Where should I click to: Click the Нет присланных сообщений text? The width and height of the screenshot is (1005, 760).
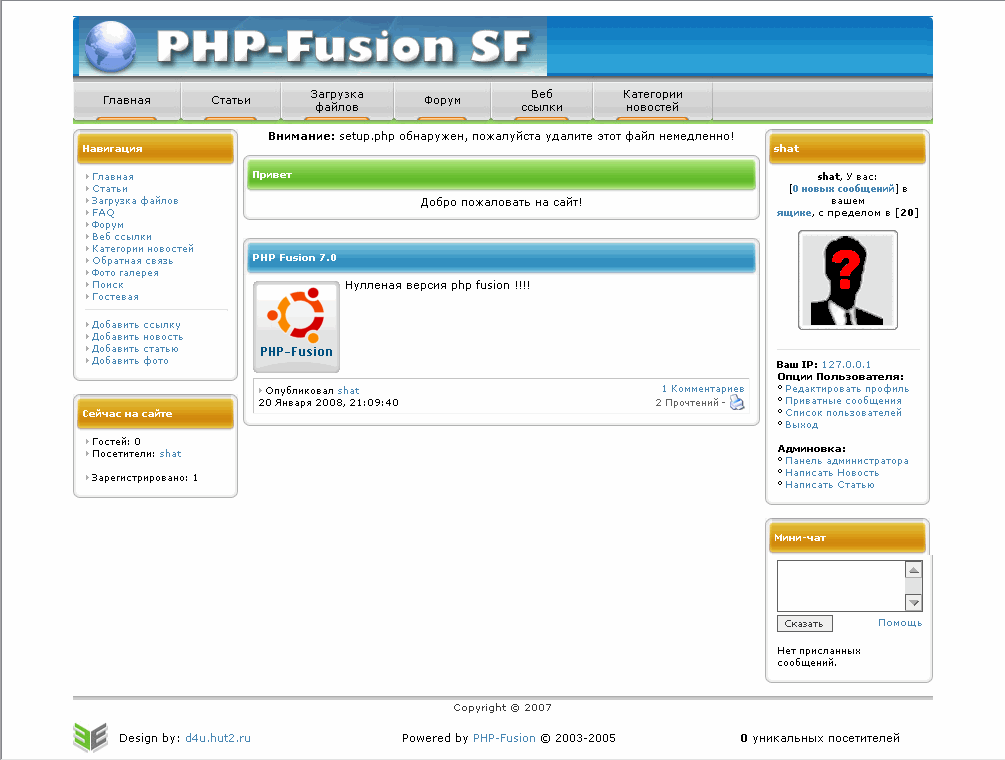819,657
